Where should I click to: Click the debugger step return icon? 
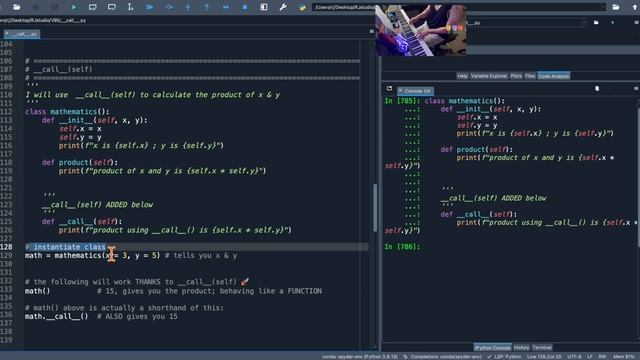coord(207,7)
